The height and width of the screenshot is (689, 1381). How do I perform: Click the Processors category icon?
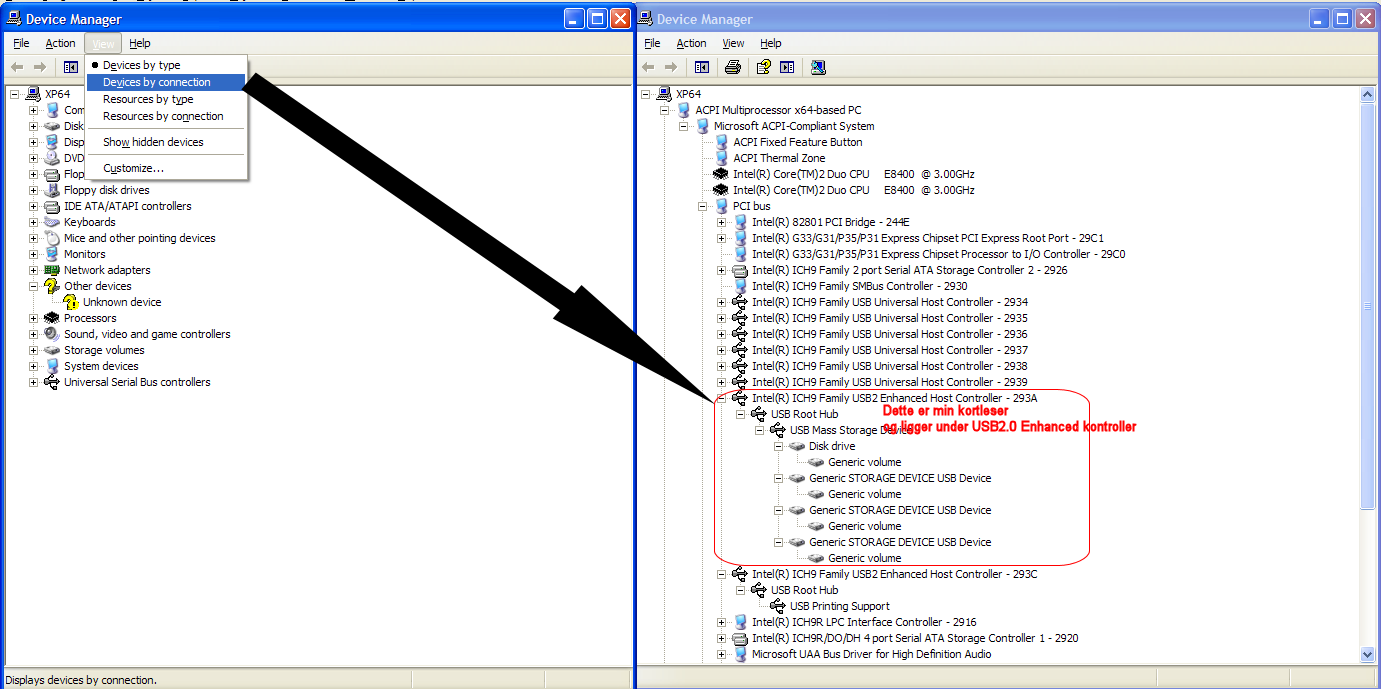click(52, 318)
